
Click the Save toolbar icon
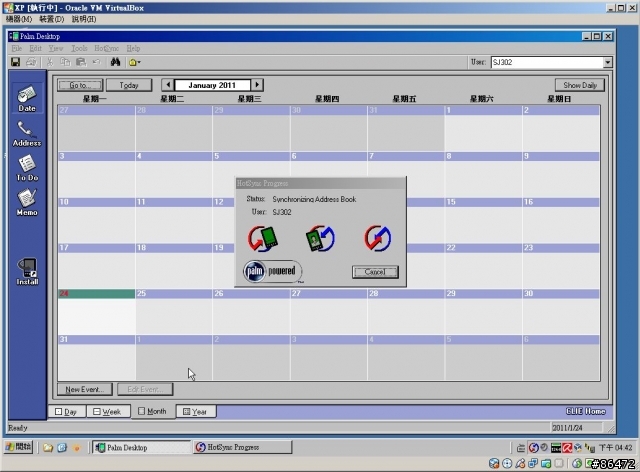click(16, 62)
